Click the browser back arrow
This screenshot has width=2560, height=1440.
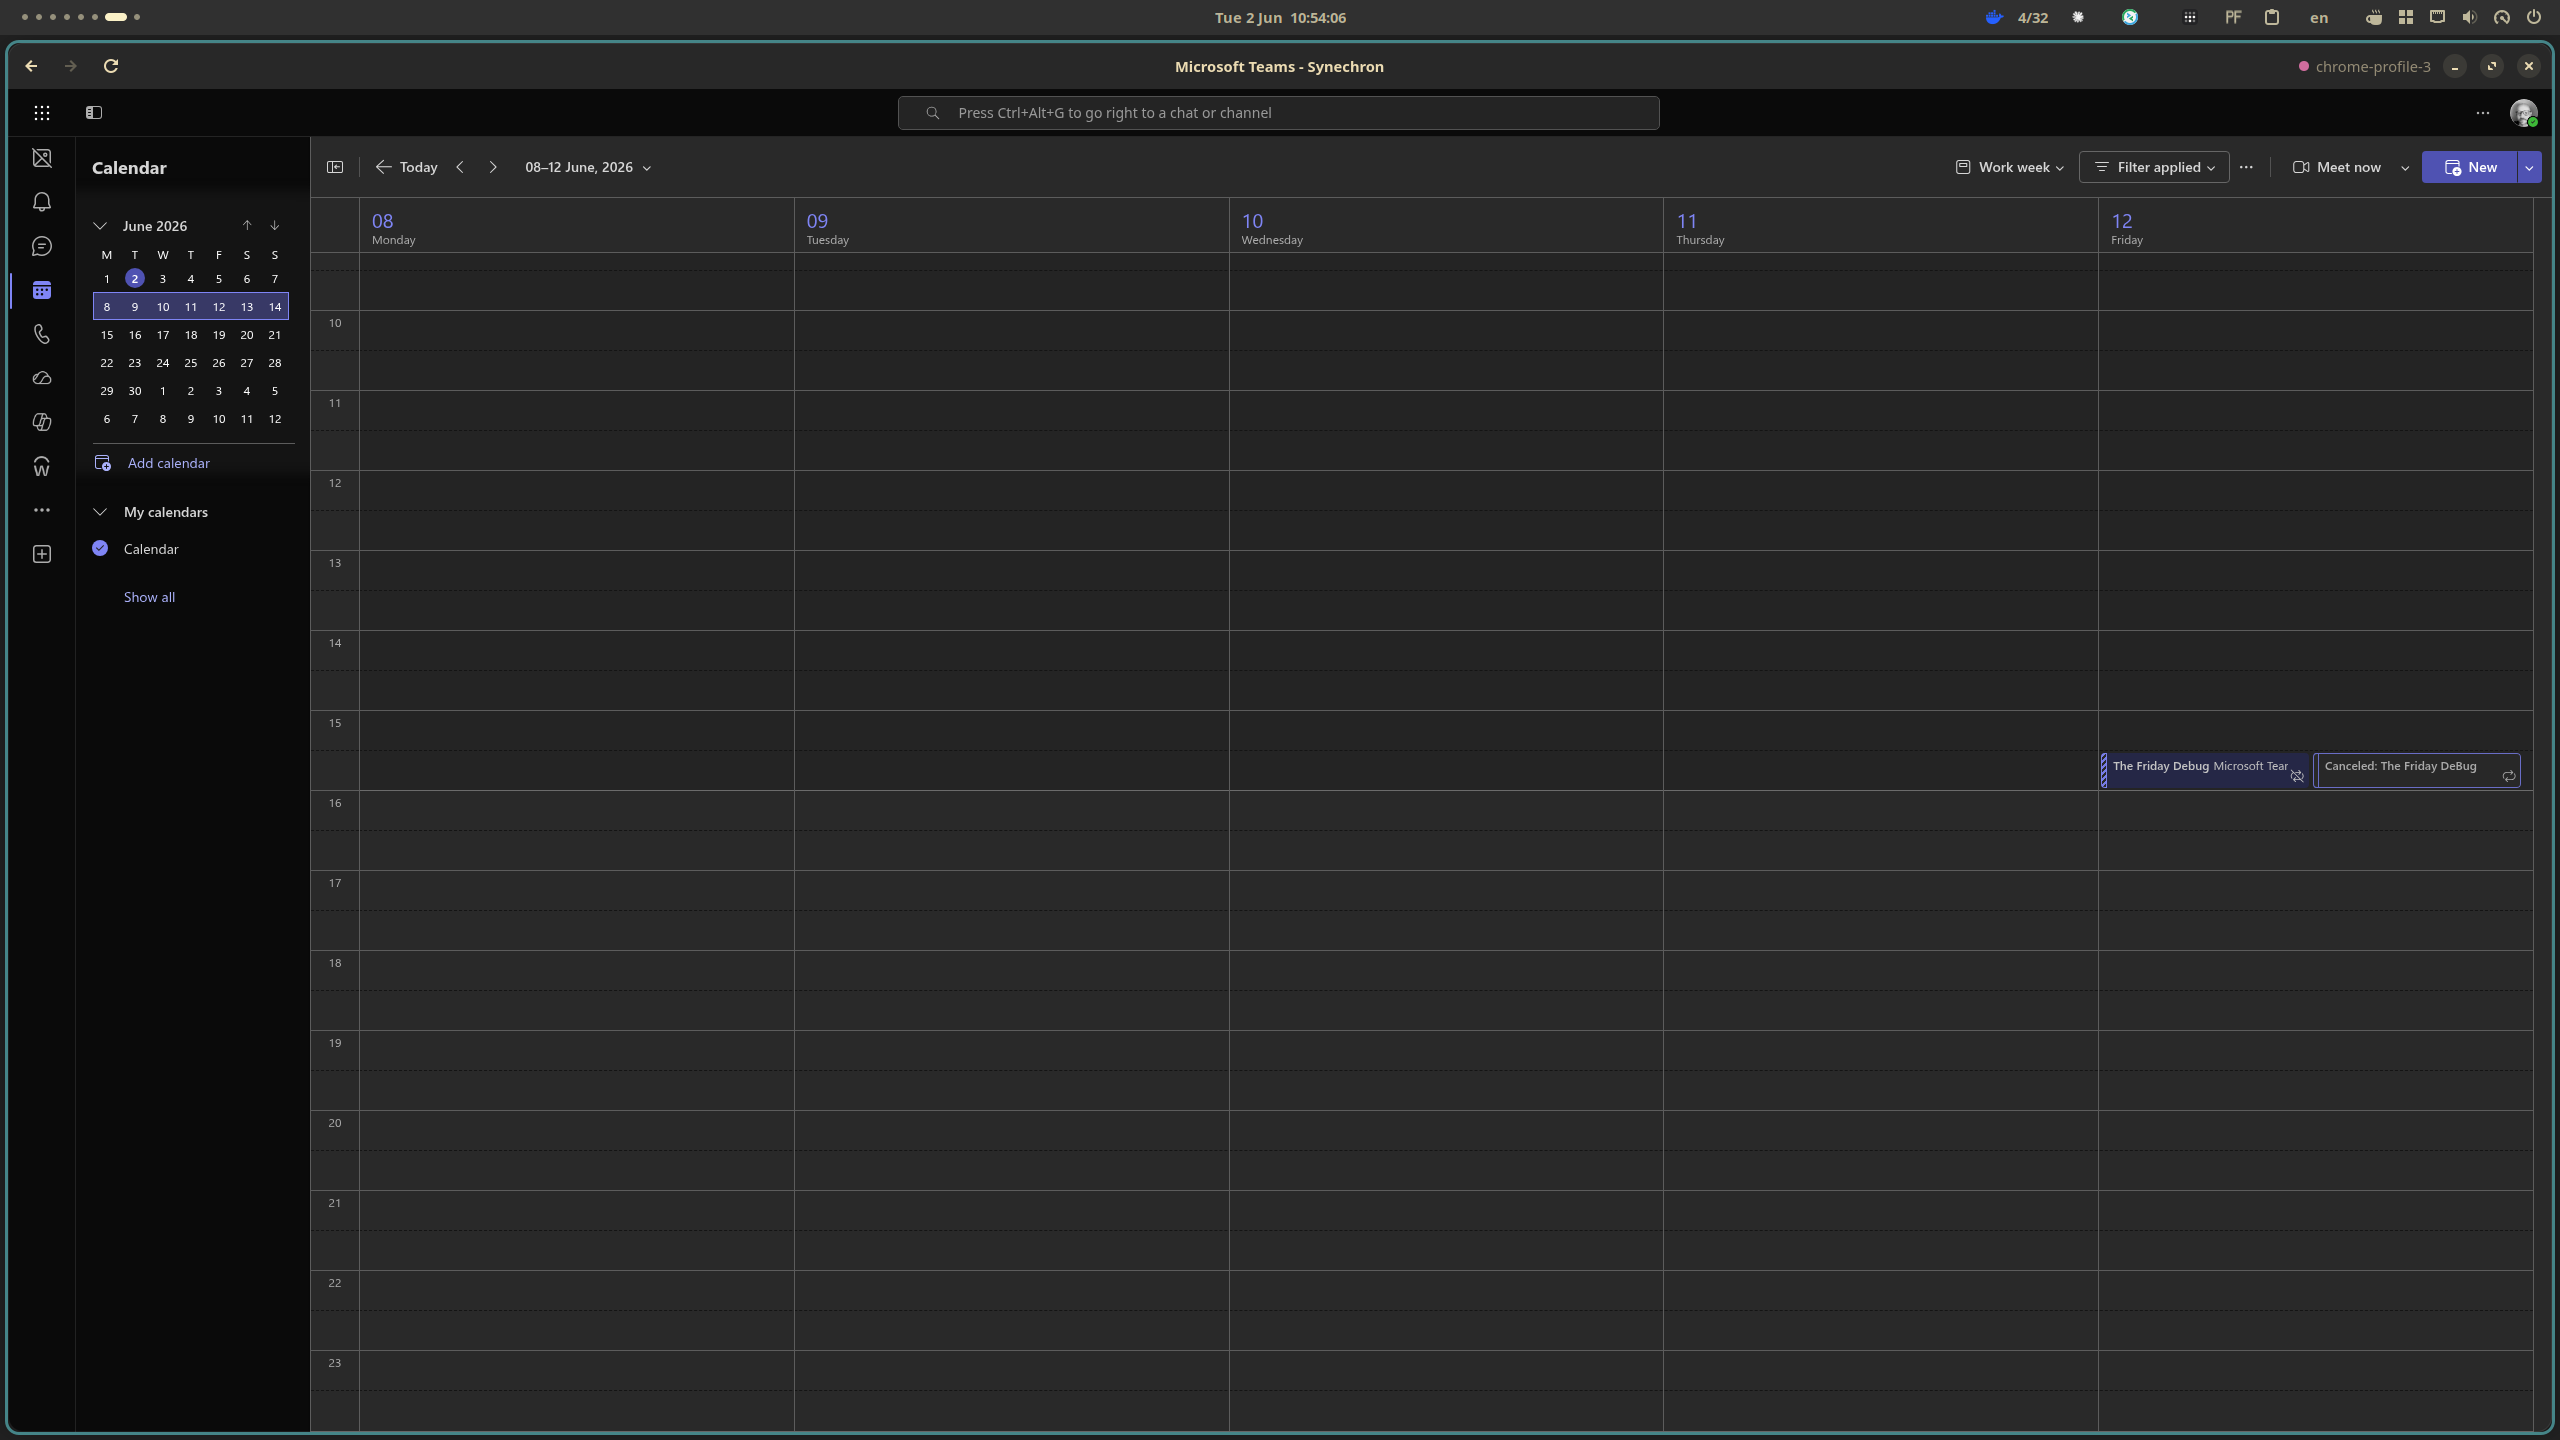point(31,66)
